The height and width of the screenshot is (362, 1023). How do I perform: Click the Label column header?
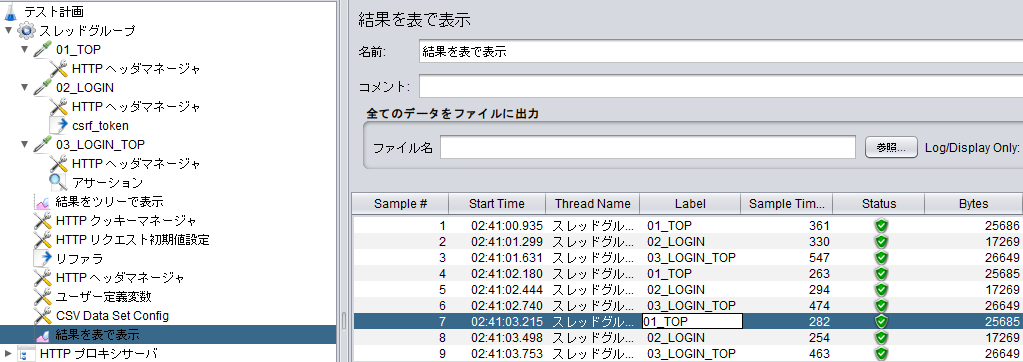pyautogui.click(x=690, y=204)
